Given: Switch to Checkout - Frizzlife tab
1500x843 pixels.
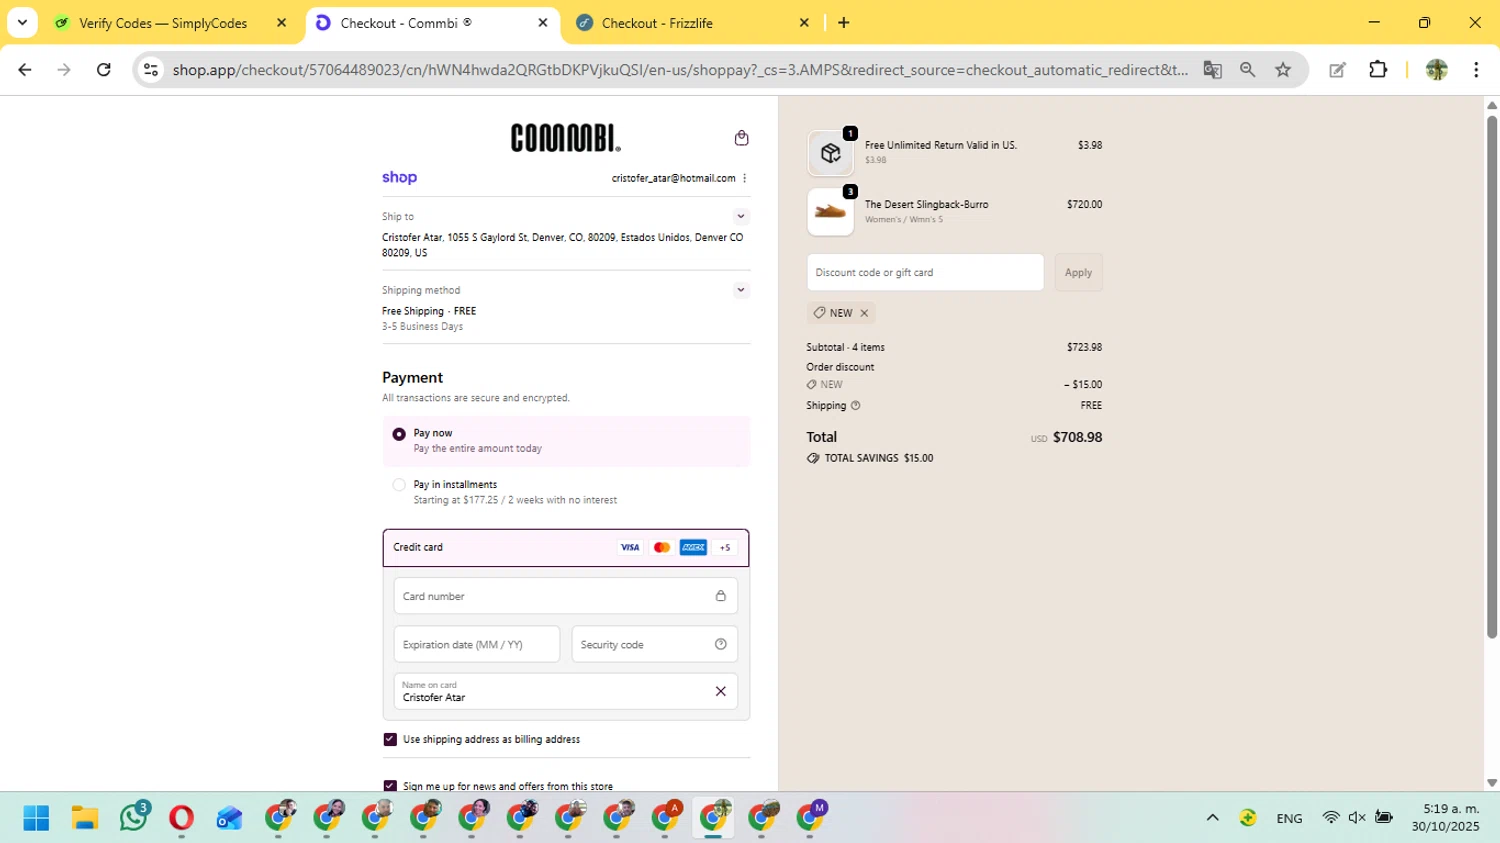Looking at the screenshot, I should (x=657, y=23).
